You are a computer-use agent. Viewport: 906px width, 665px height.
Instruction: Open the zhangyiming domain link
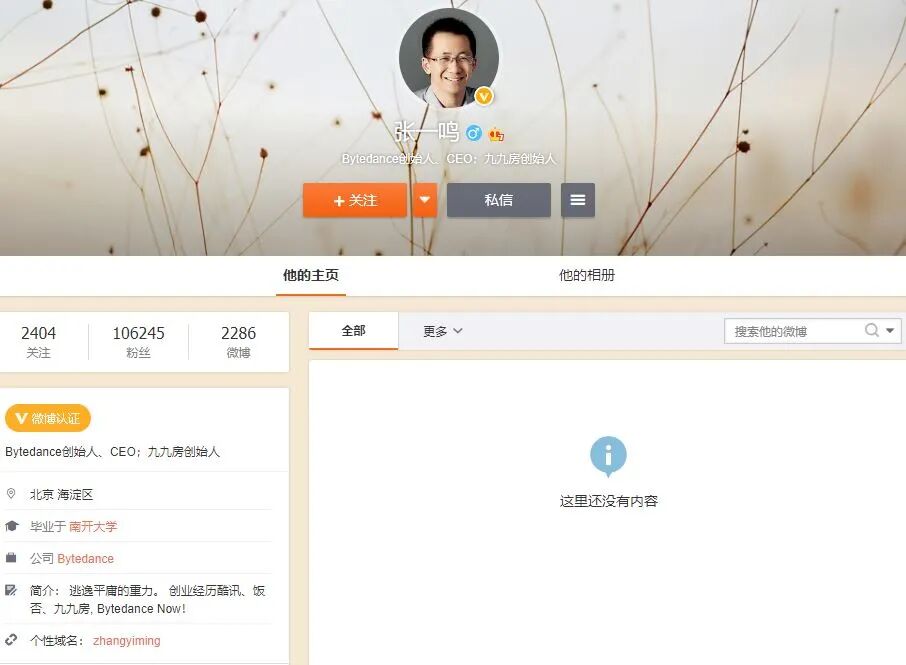(127, 641)
